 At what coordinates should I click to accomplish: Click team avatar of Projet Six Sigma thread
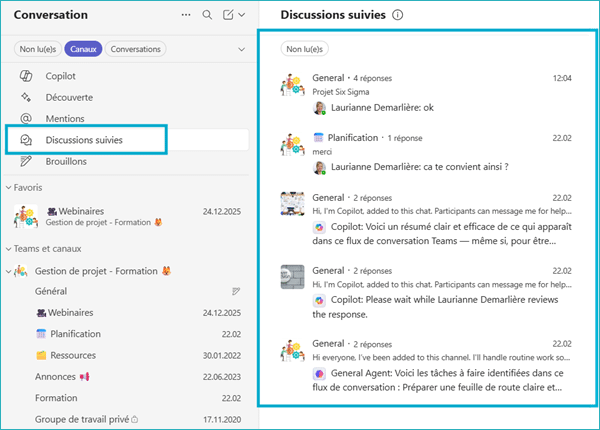point(292,85)
